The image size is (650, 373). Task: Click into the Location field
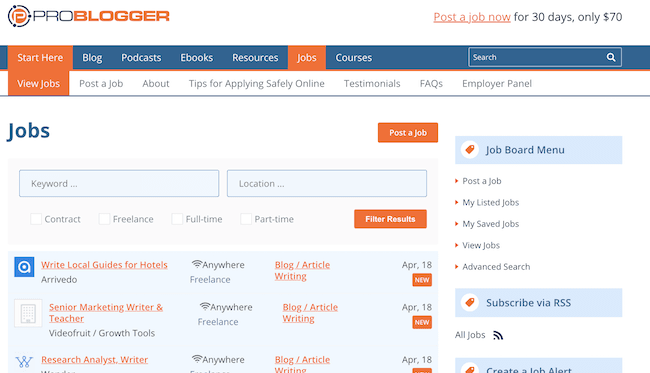point(327,183)
